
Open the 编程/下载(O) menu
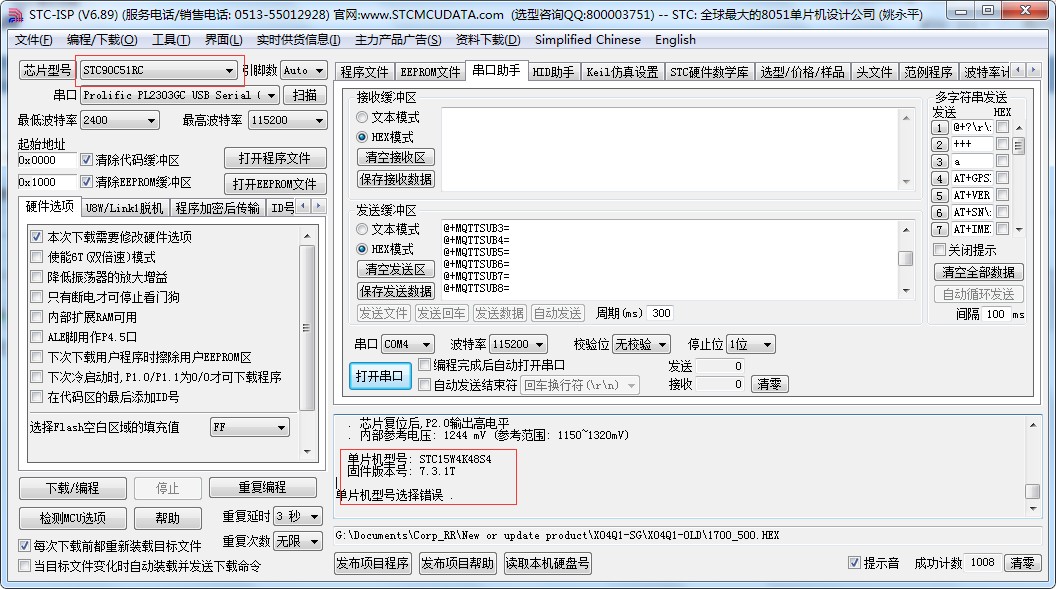click(x=102, y=40)
